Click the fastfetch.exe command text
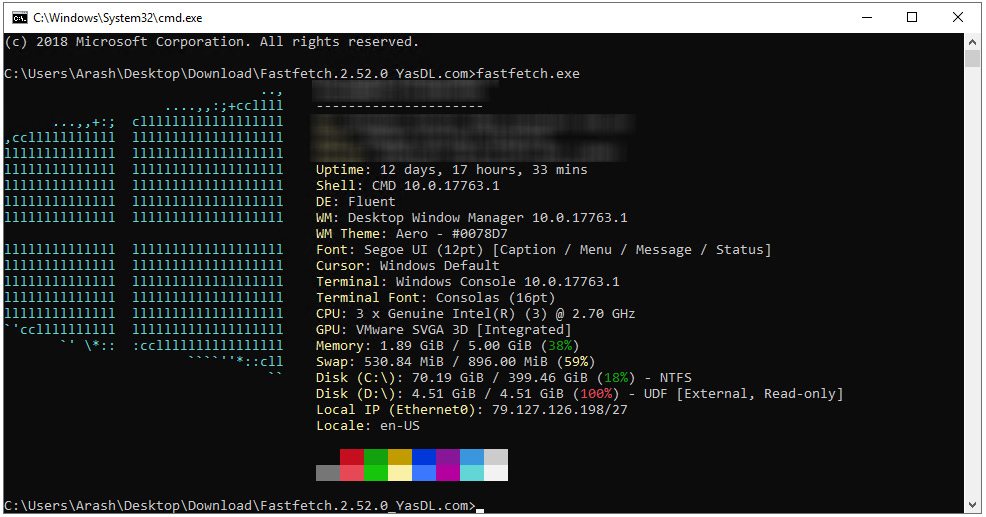 (528, 74)
